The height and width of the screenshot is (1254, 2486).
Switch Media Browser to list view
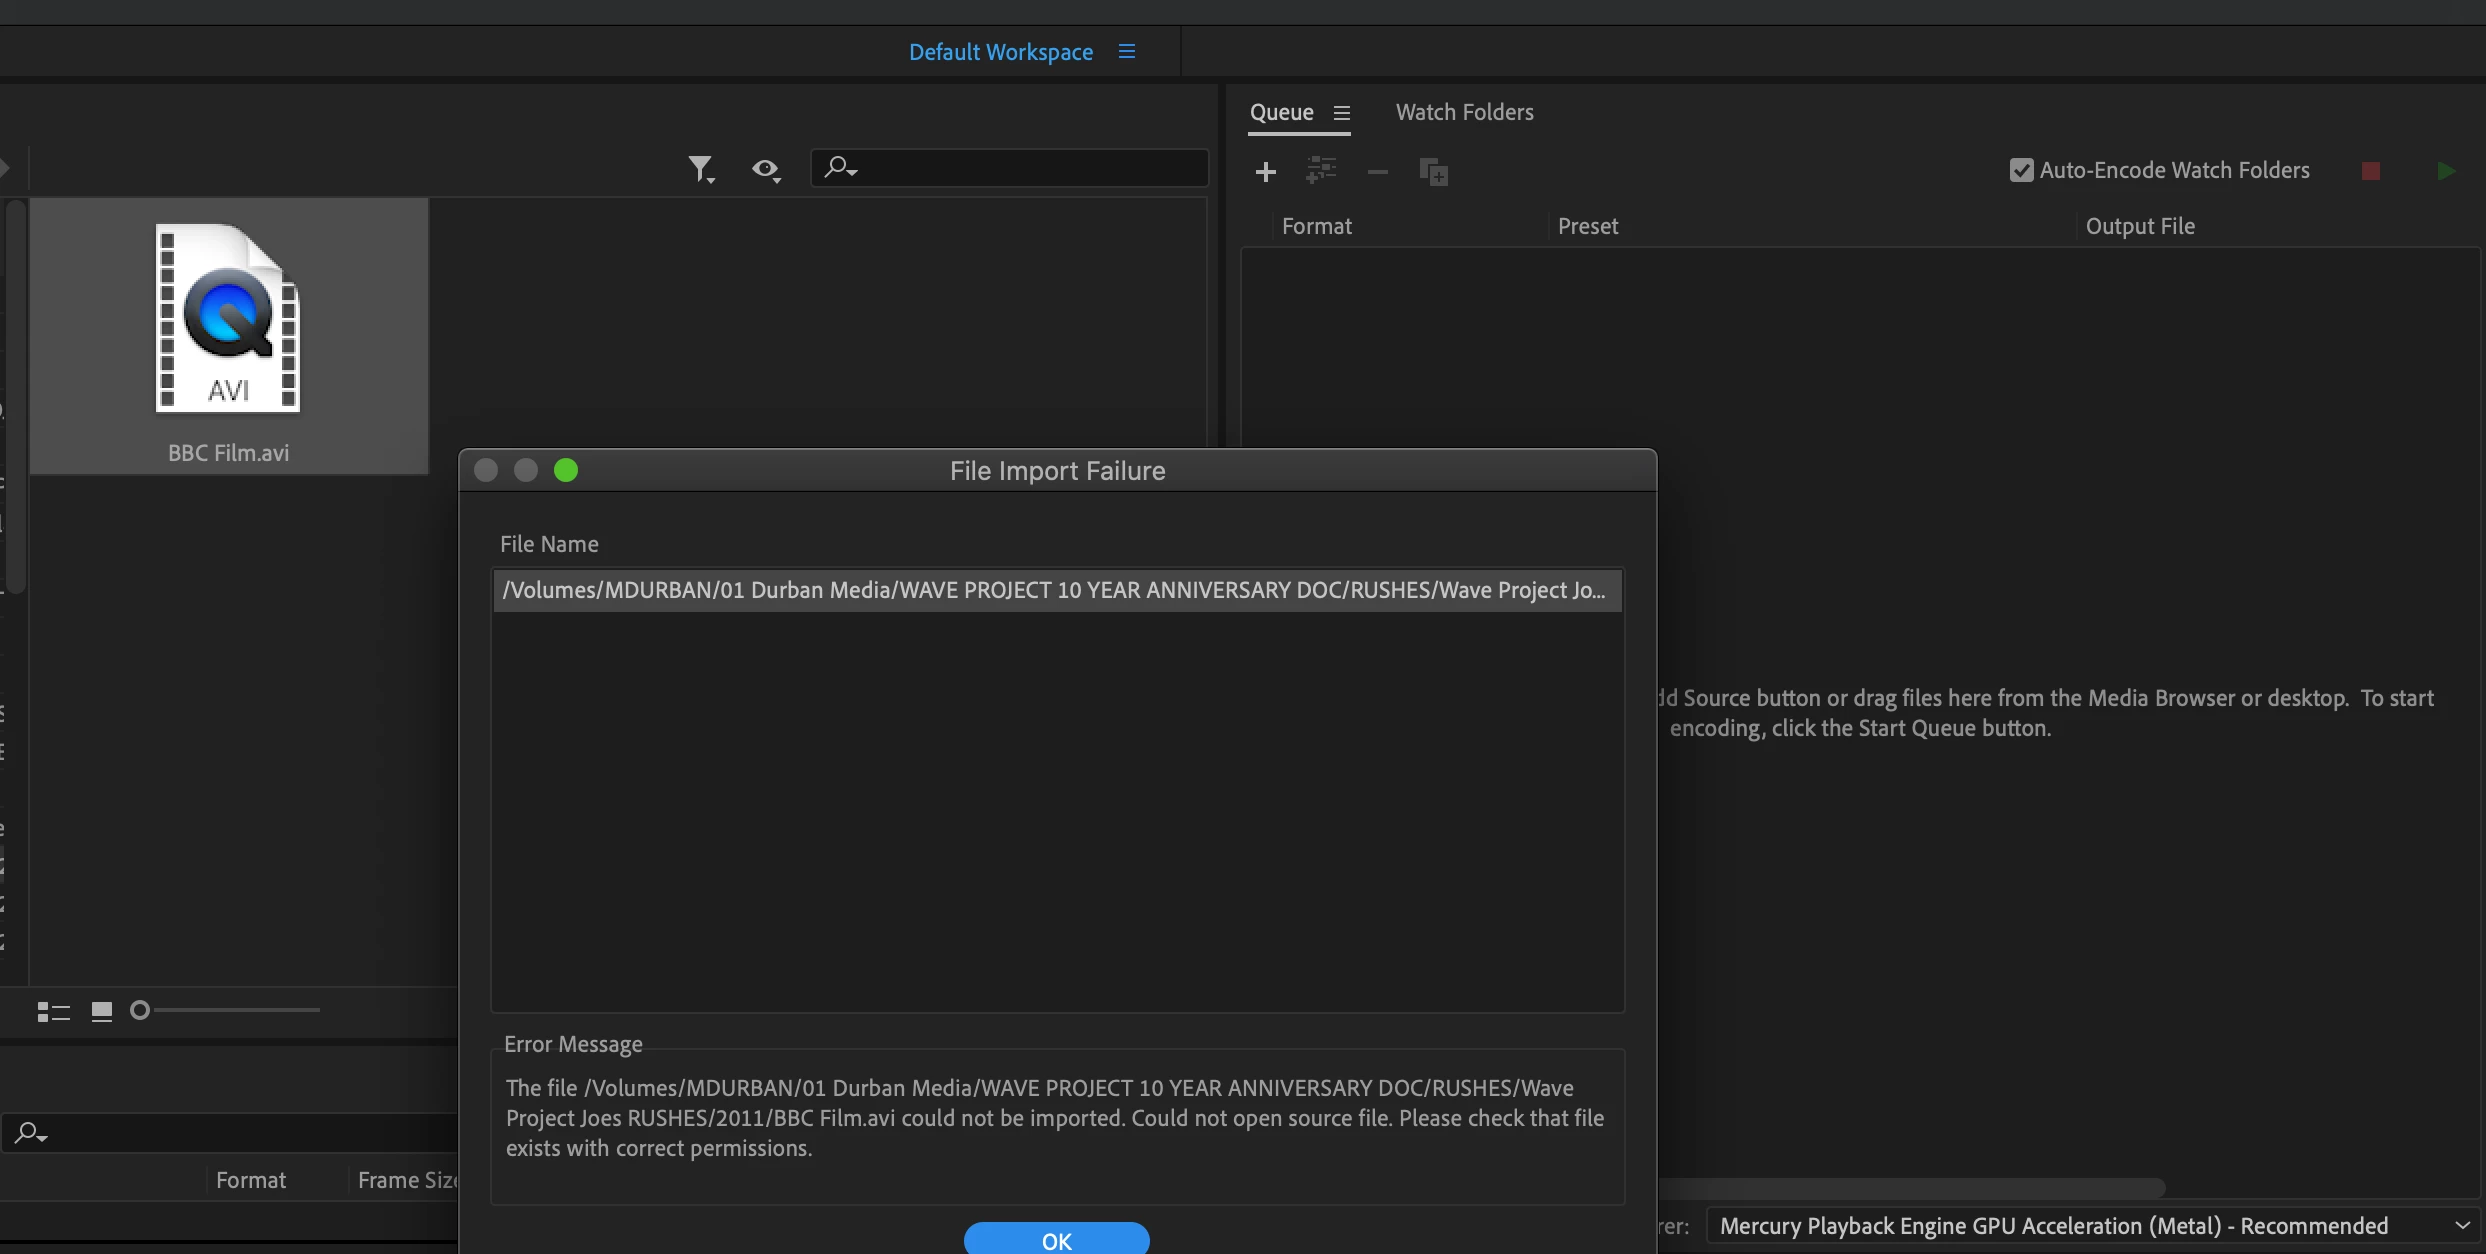(53, 1012)
